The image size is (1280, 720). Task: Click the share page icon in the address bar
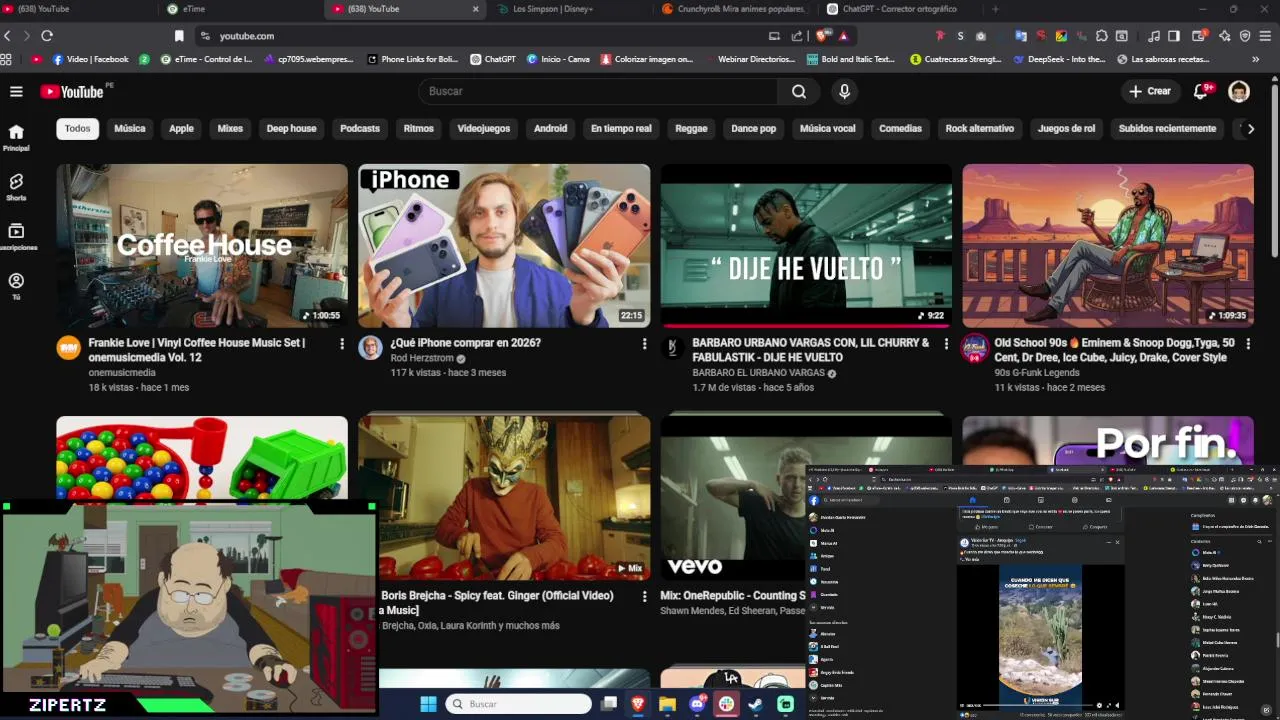[x=797, y=36]
